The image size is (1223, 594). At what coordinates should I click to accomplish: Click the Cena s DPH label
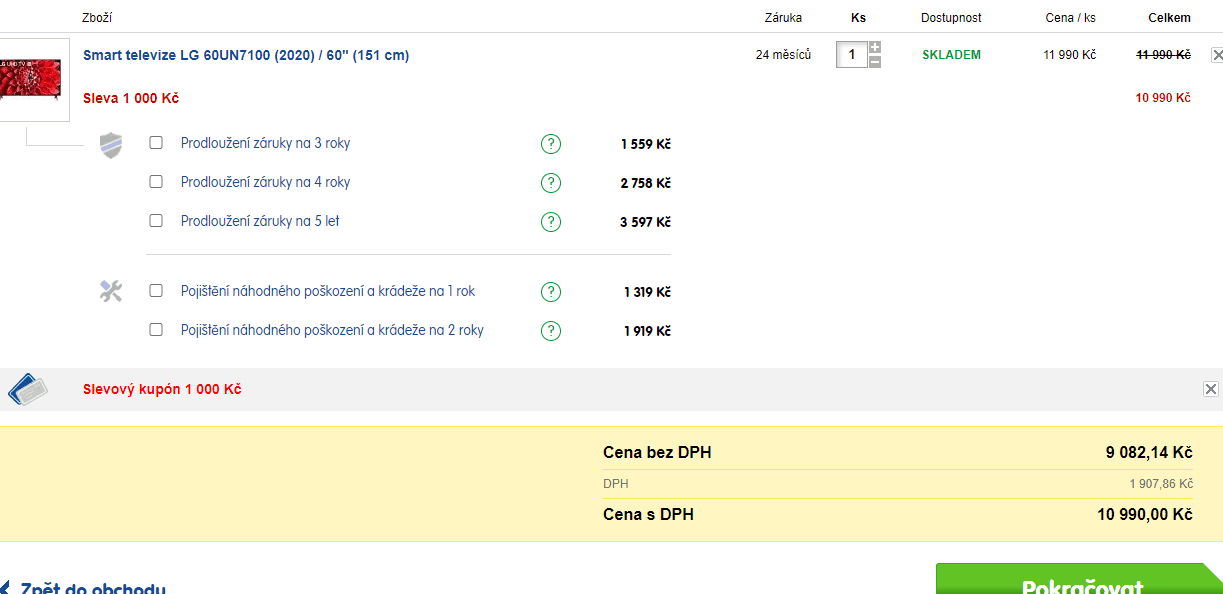[648, 515]
